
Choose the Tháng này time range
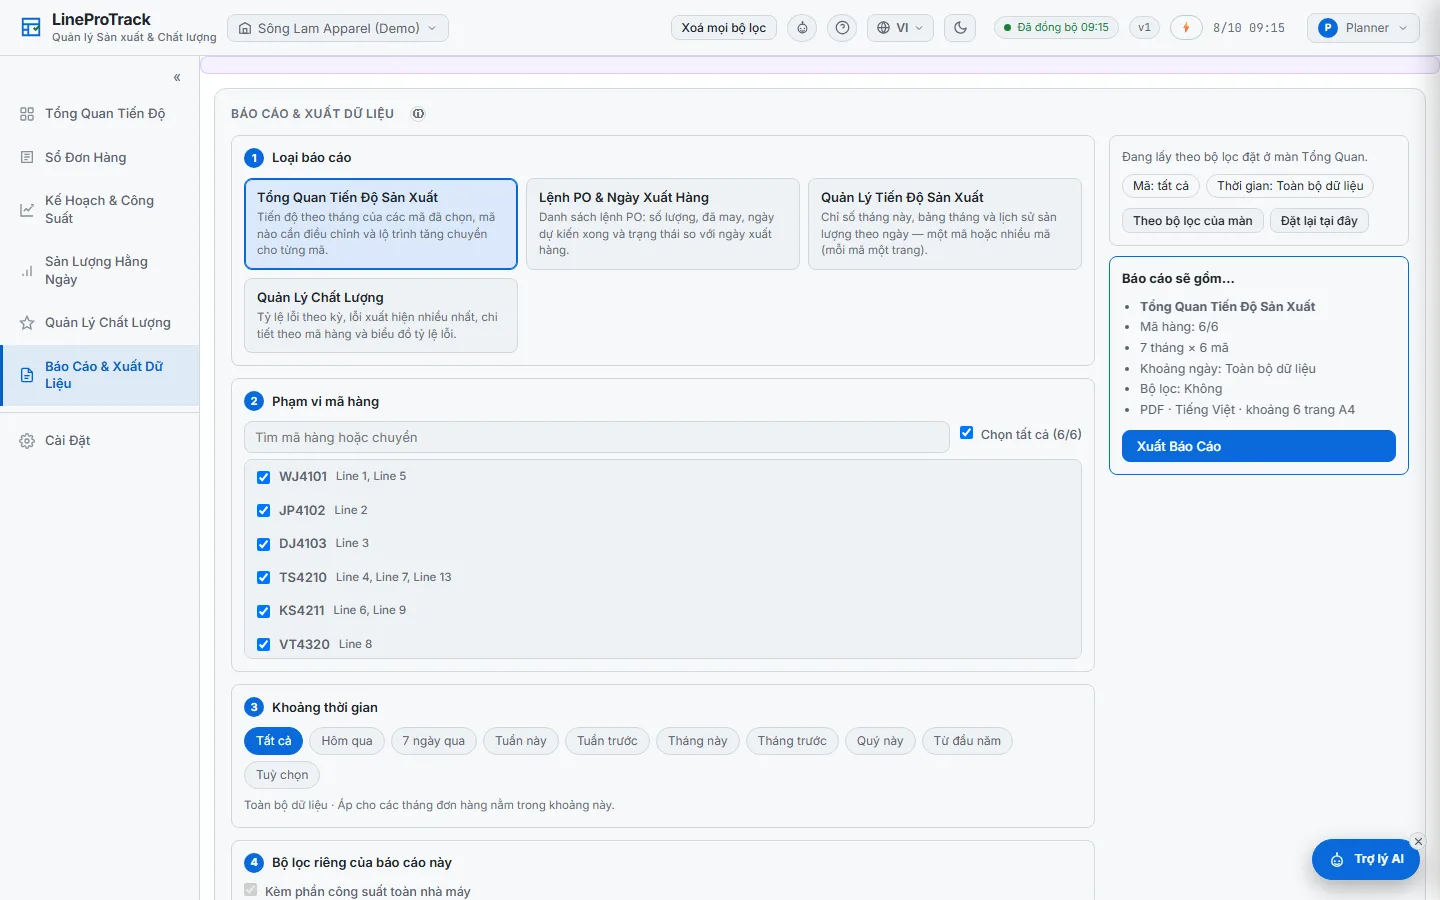click(698, 741)
